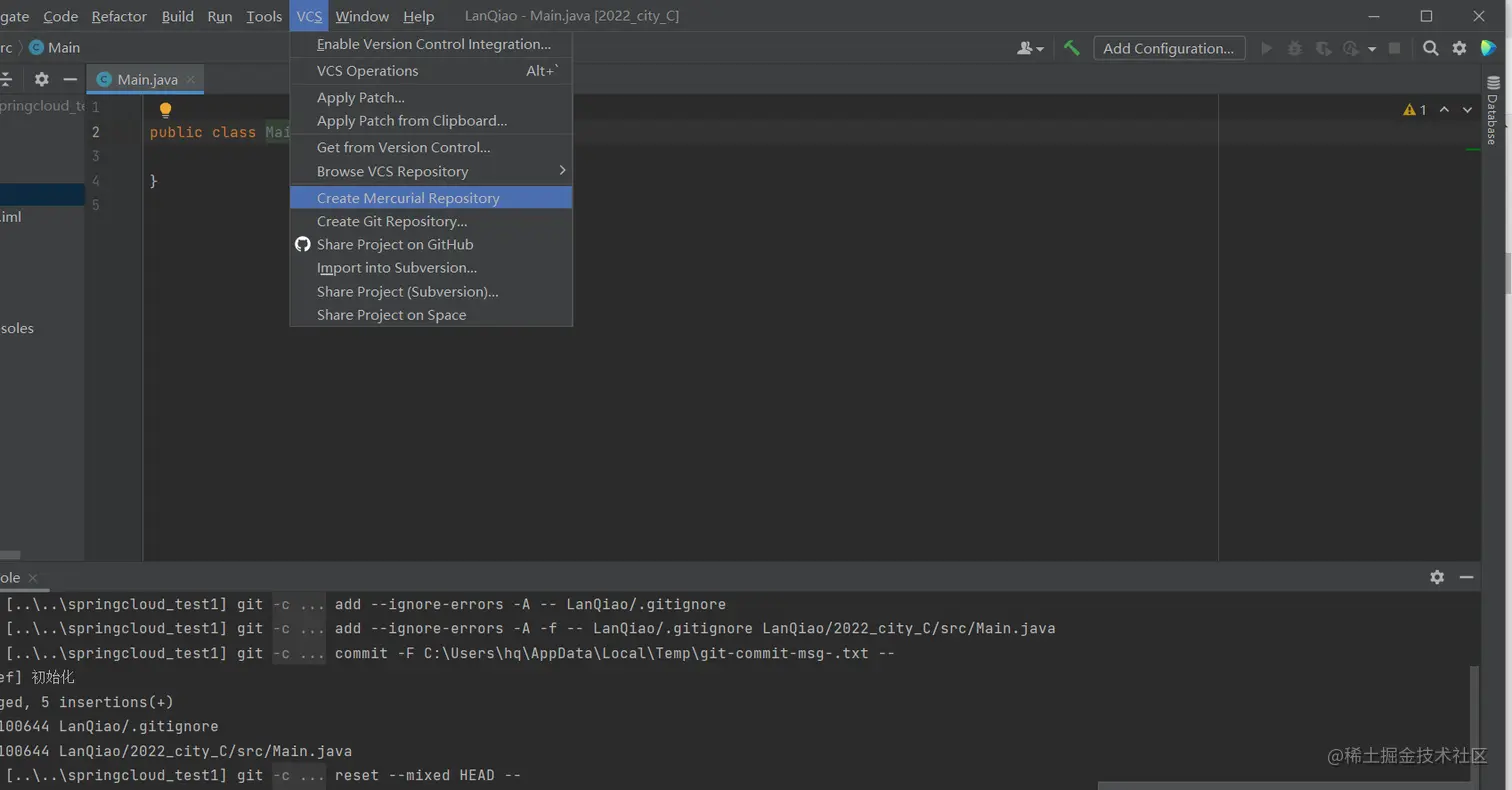
Task: Click the green Build Project hammer icon
Action: click(1072, 48)
